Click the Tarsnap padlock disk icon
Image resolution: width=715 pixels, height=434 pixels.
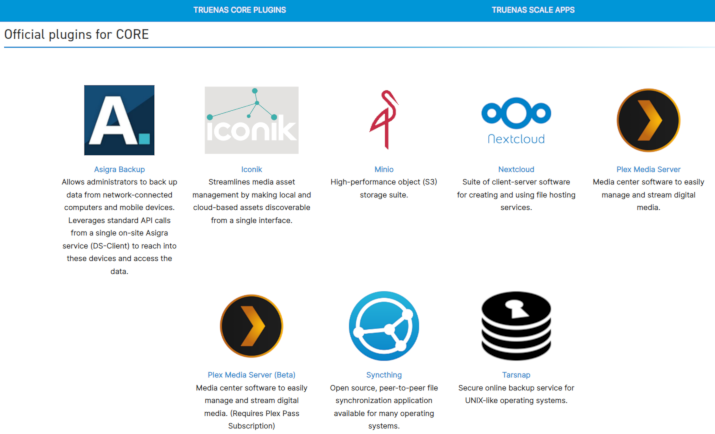516,326
